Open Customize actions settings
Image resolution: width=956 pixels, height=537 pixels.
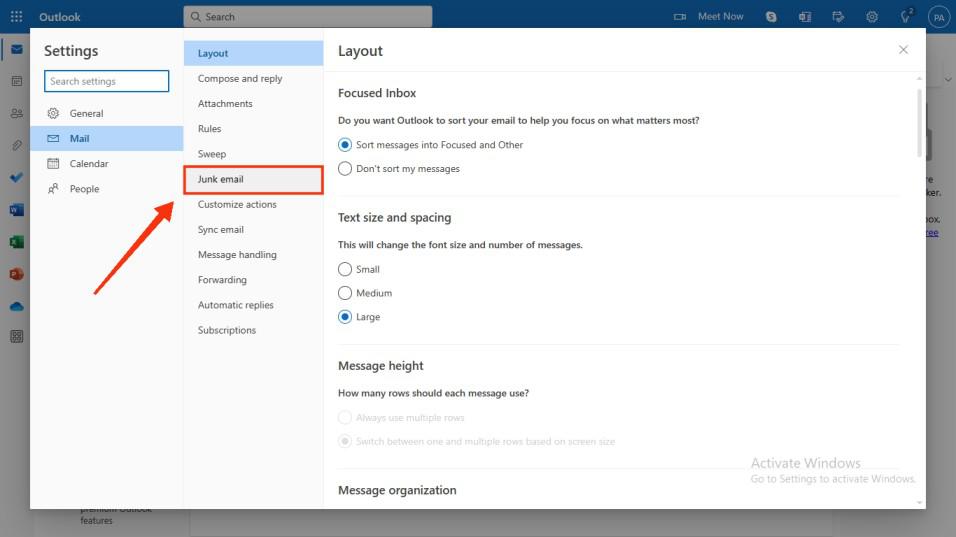tap(254, 204)
